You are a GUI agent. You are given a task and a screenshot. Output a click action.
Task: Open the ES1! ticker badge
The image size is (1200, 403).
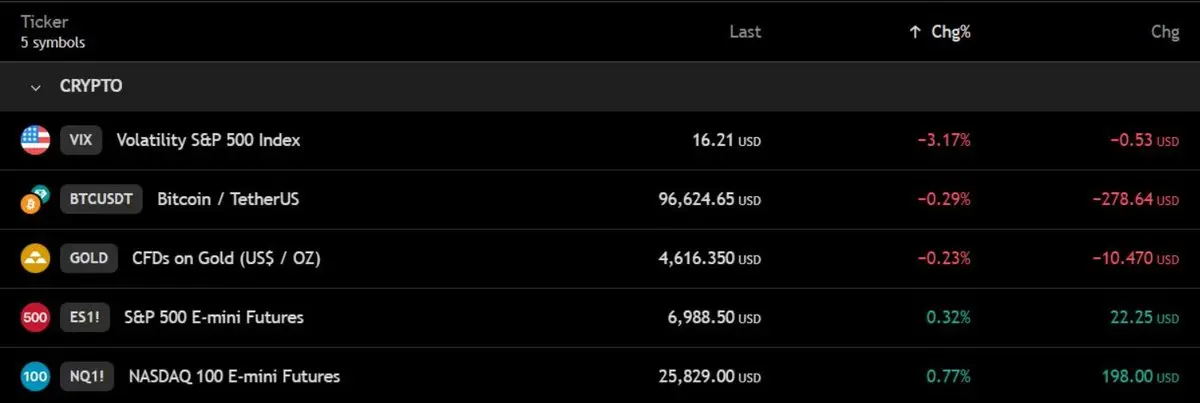(85, 317)
